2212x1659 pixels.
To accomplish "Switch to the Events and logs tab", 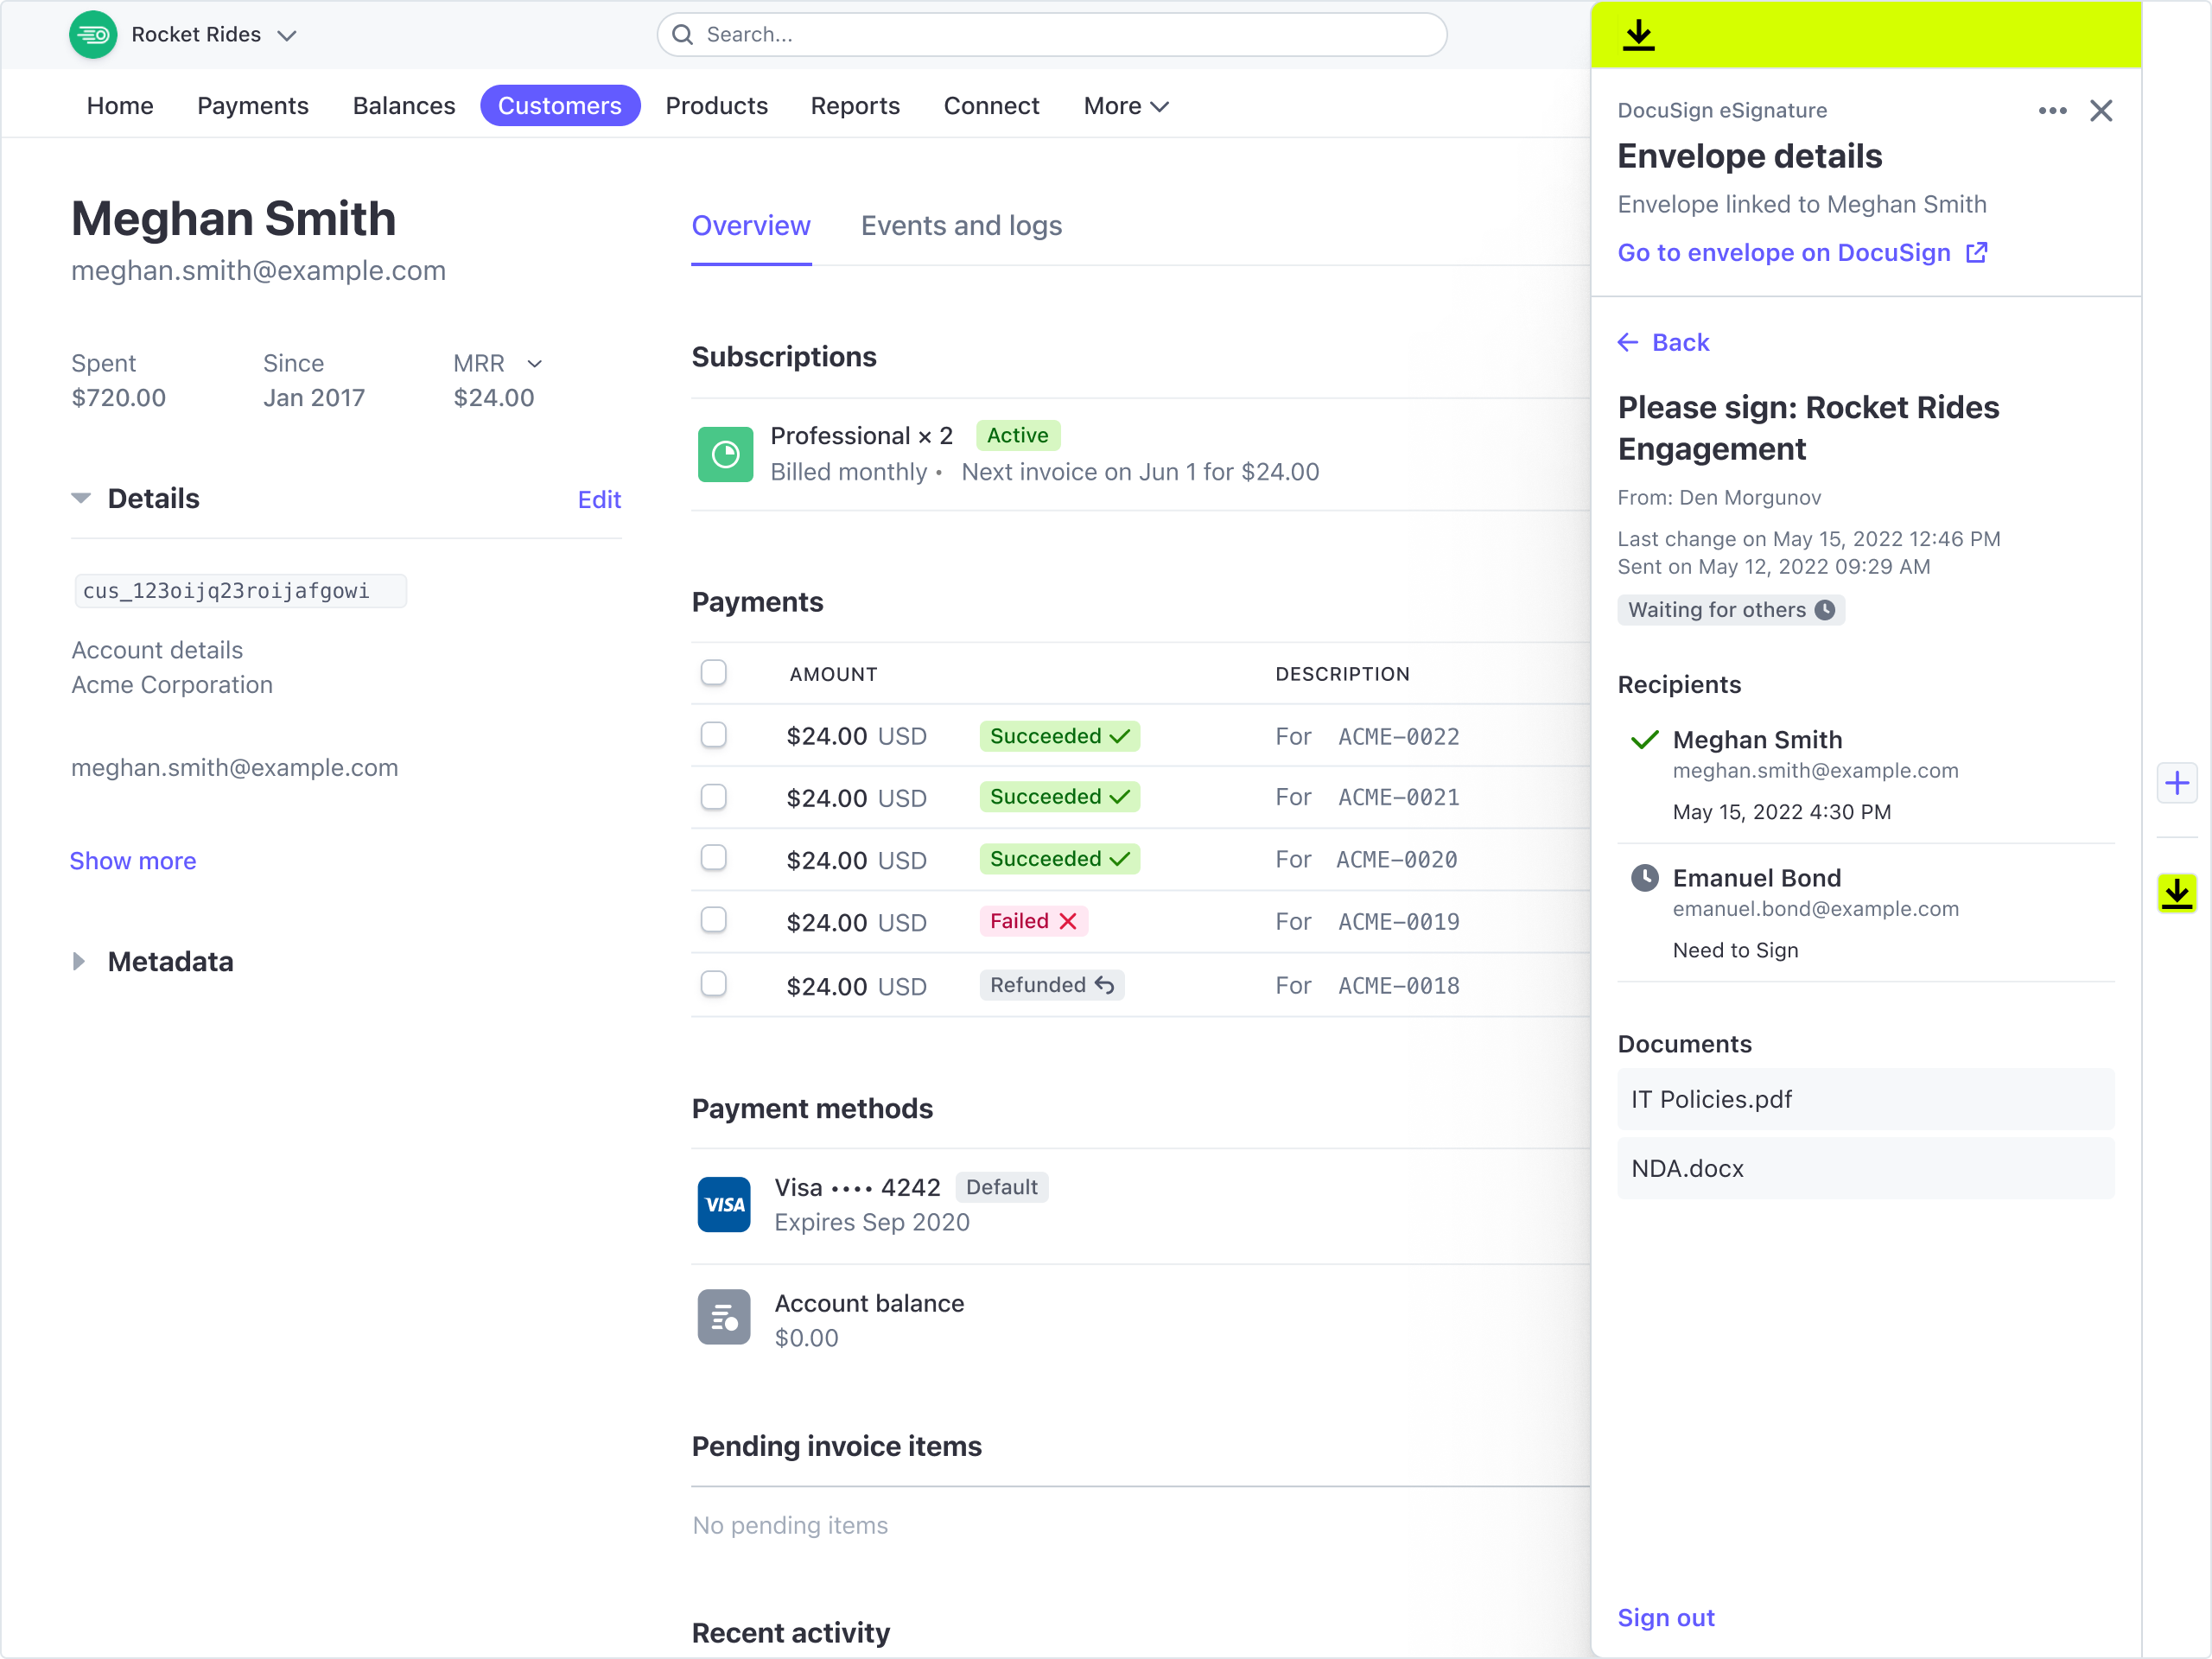I will click(961, 226).
